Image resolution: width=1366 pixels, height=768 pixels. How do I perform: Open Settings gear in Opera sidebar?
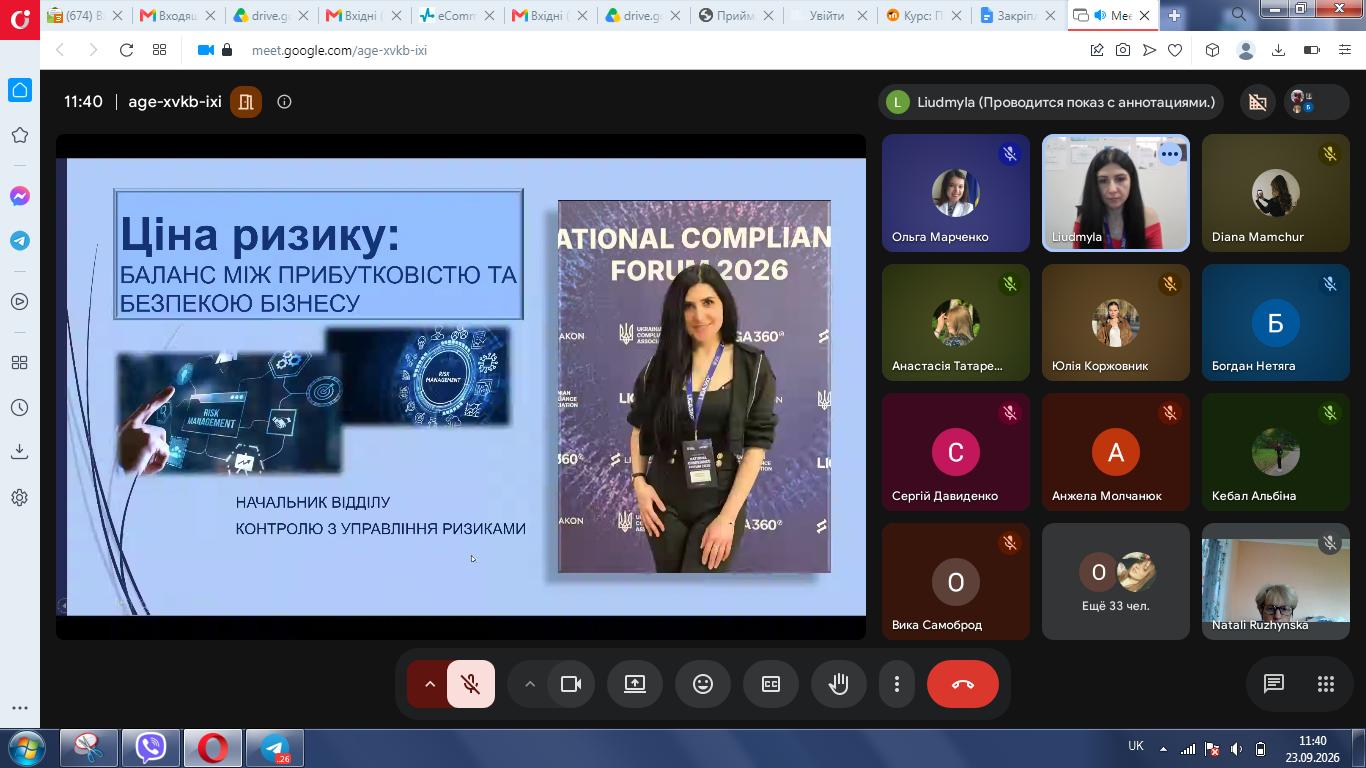(19, 497)
